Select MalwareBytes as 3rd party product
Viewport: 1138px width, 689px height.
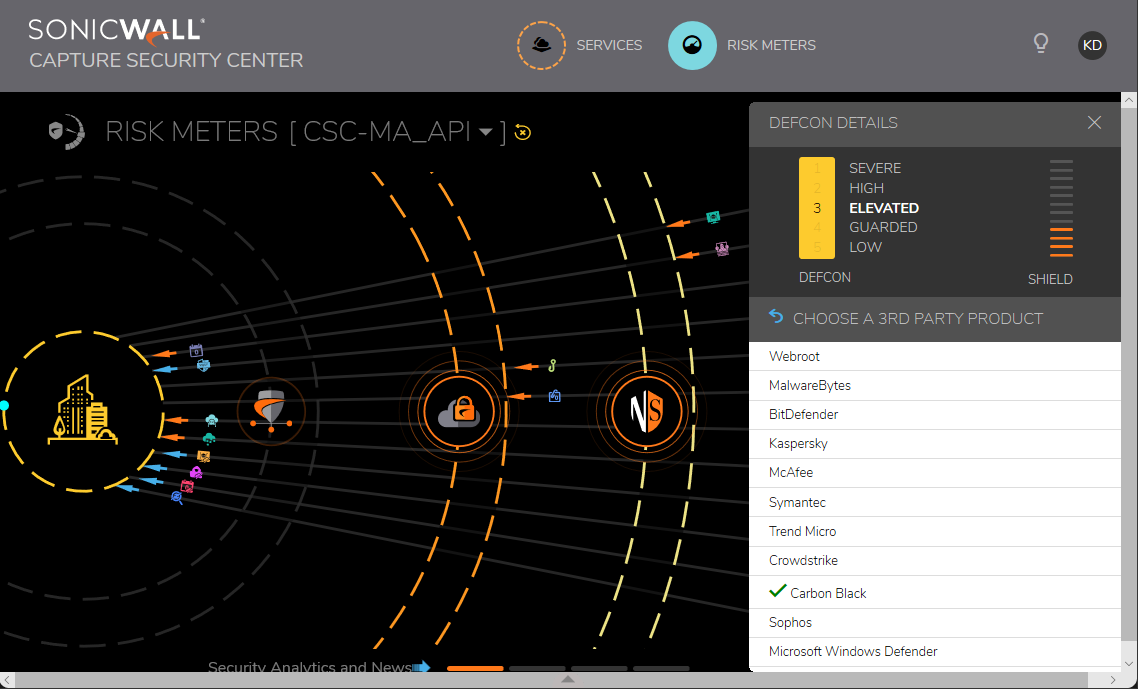click(x=935, y=386)
